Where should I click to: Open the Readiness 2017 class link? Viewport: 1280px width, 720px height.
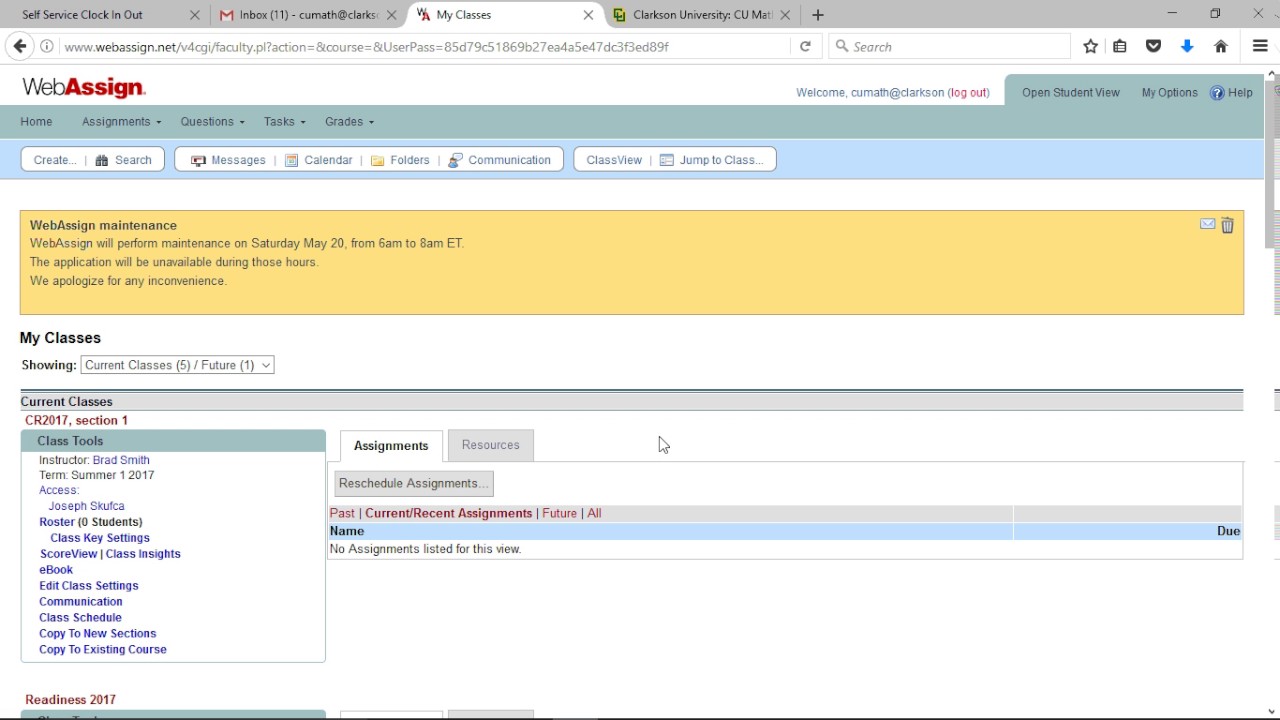click(x=70, y=700)
